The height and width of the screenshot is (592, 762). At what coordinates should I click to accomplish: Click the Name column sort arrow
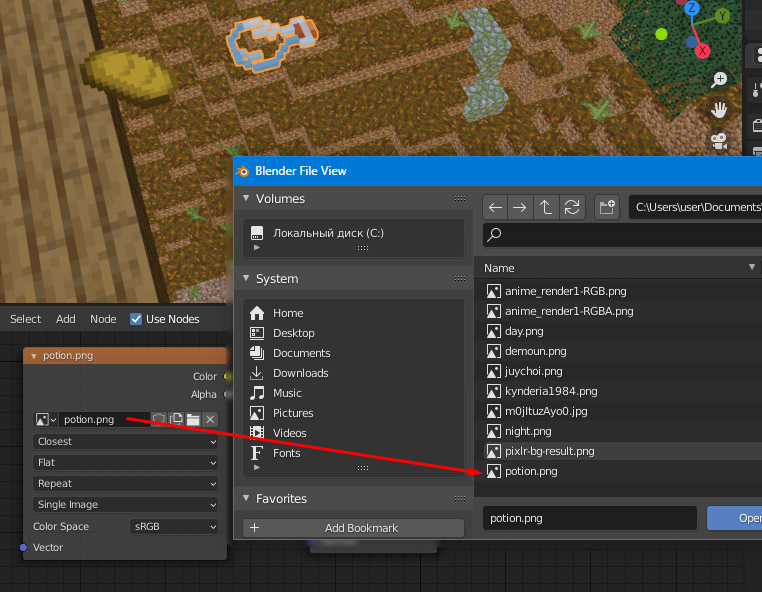pyautogui.click(x=751, y=267)
